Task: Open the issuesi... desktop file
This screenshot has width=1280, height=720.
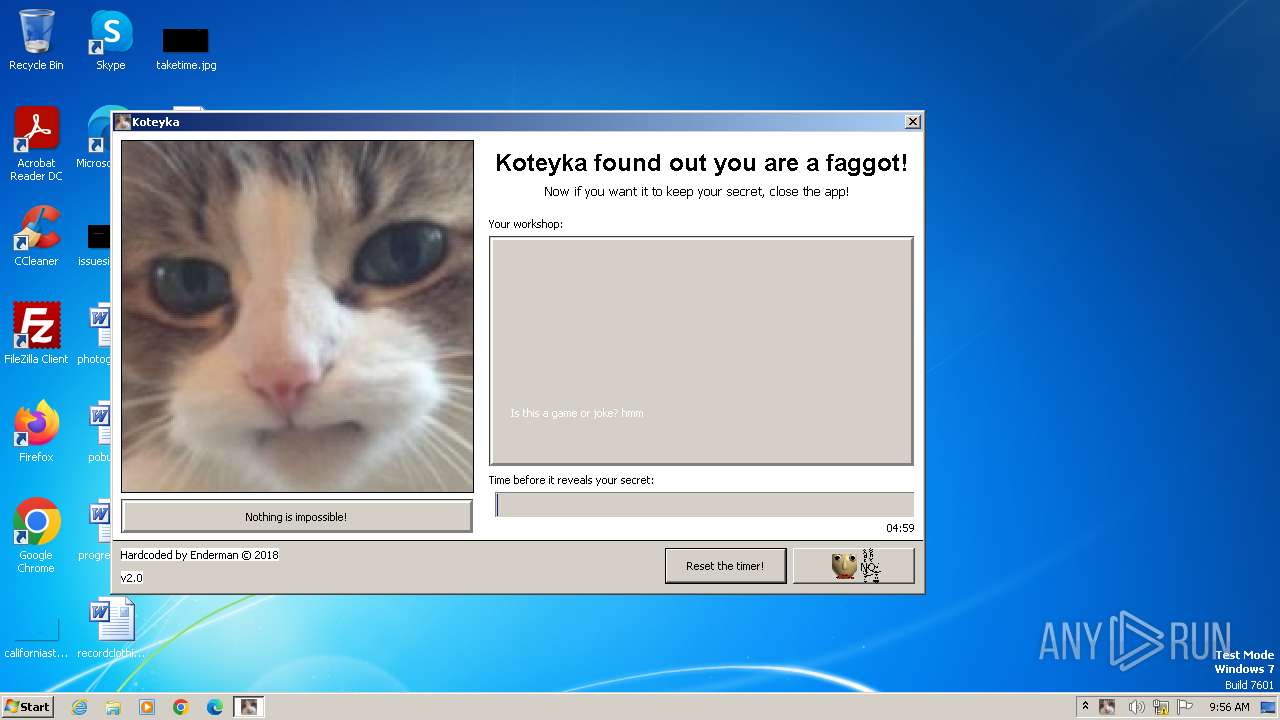Action: click(x=96, y=245)
